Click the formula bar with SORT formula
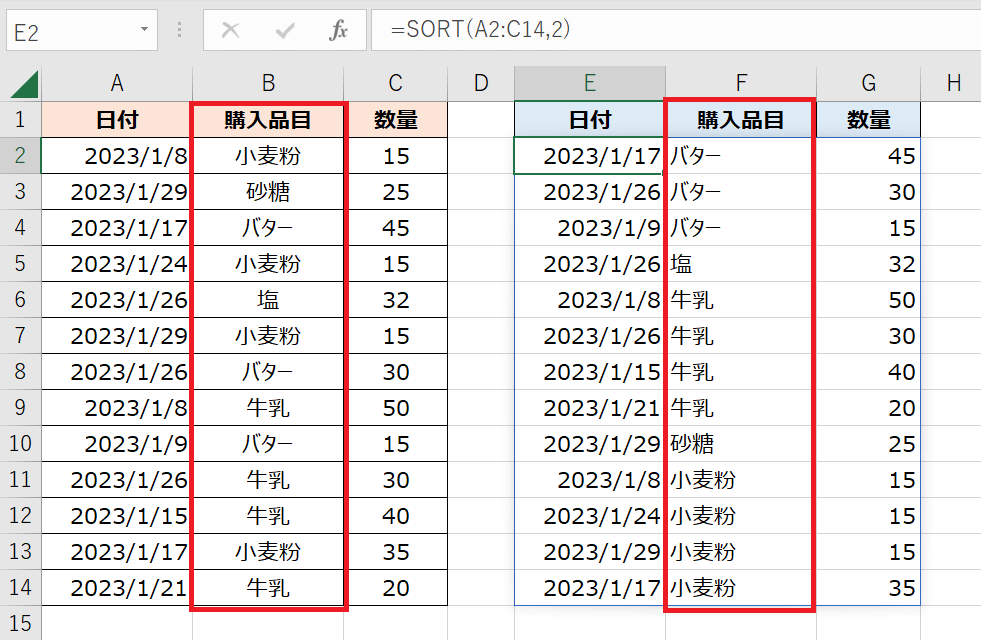Image resolution: width=981 pixels, height=640 pixels. click(x=670, y=31)
